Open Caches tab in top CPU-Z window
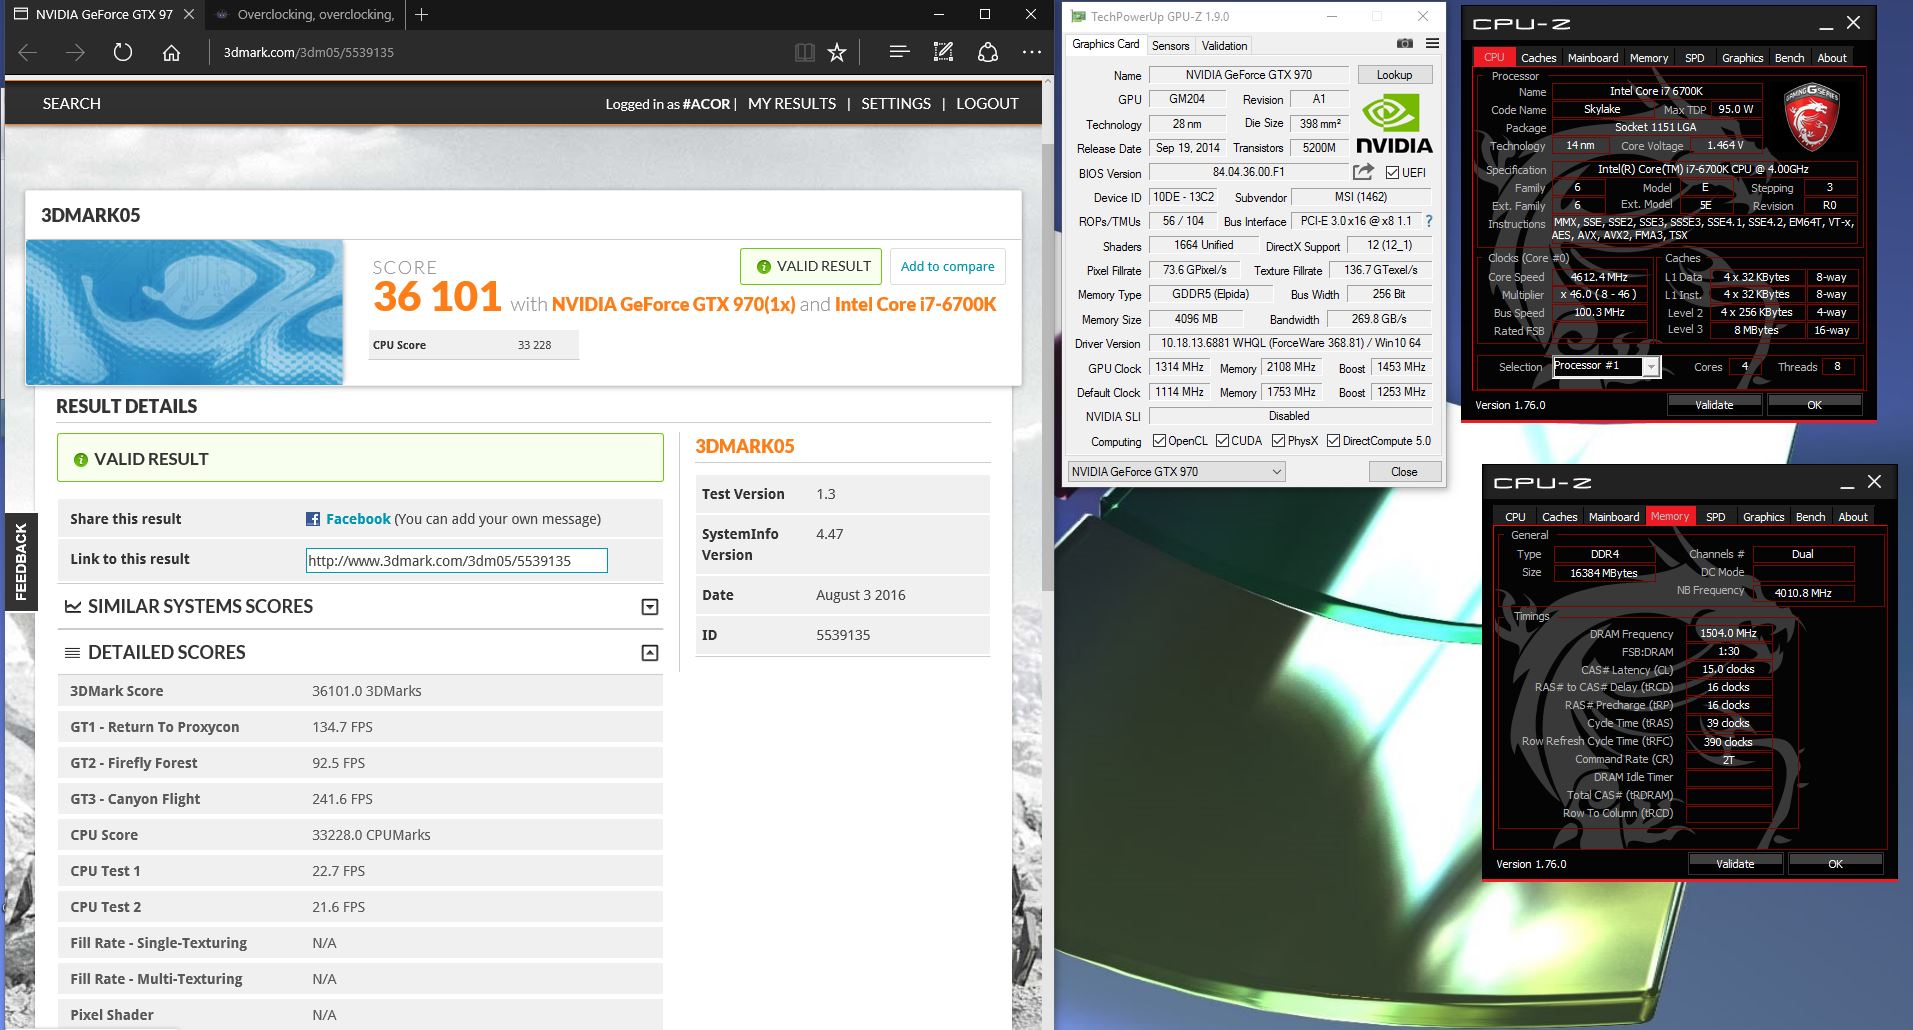This screenshot has width=1913, height=1030. [x=1538, y=58]
